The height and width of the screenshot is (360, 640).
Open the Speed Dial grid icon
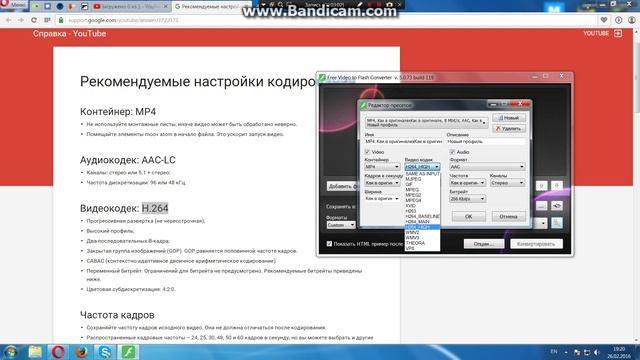pyautogui.click(x=47, y=20)
